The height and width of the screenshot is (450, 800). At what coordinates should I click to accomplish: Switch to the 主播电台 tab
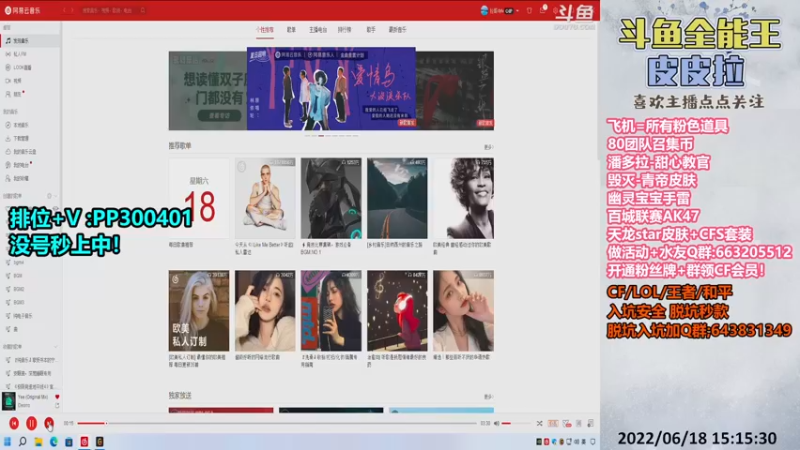[318, 30]
